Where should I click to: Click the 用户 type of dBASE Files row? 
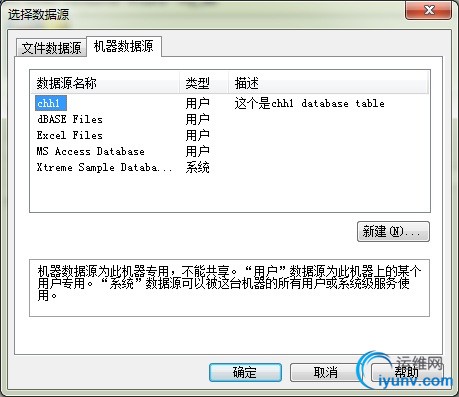(x=198, y=119)
